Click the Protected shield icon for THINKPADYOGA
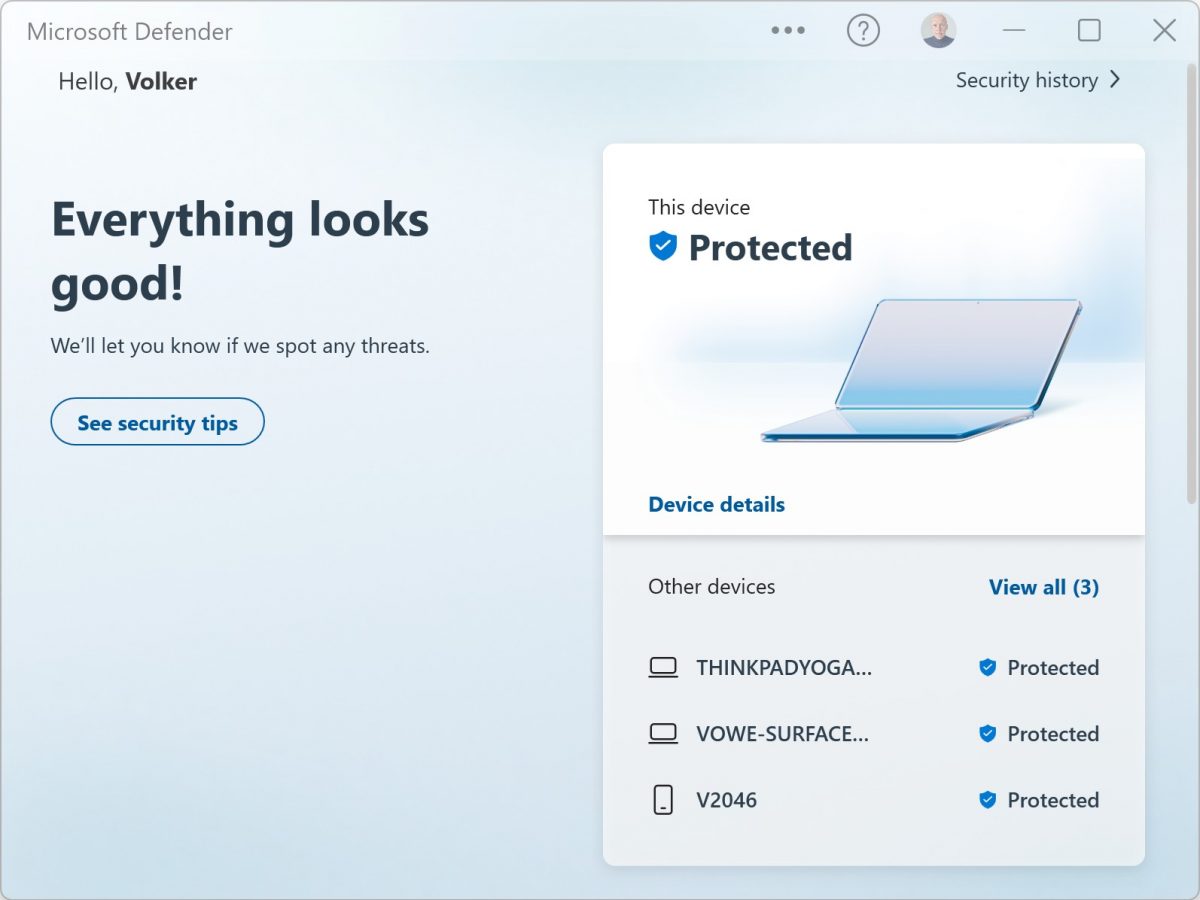The image size is (1200, 900). [988, 667]
